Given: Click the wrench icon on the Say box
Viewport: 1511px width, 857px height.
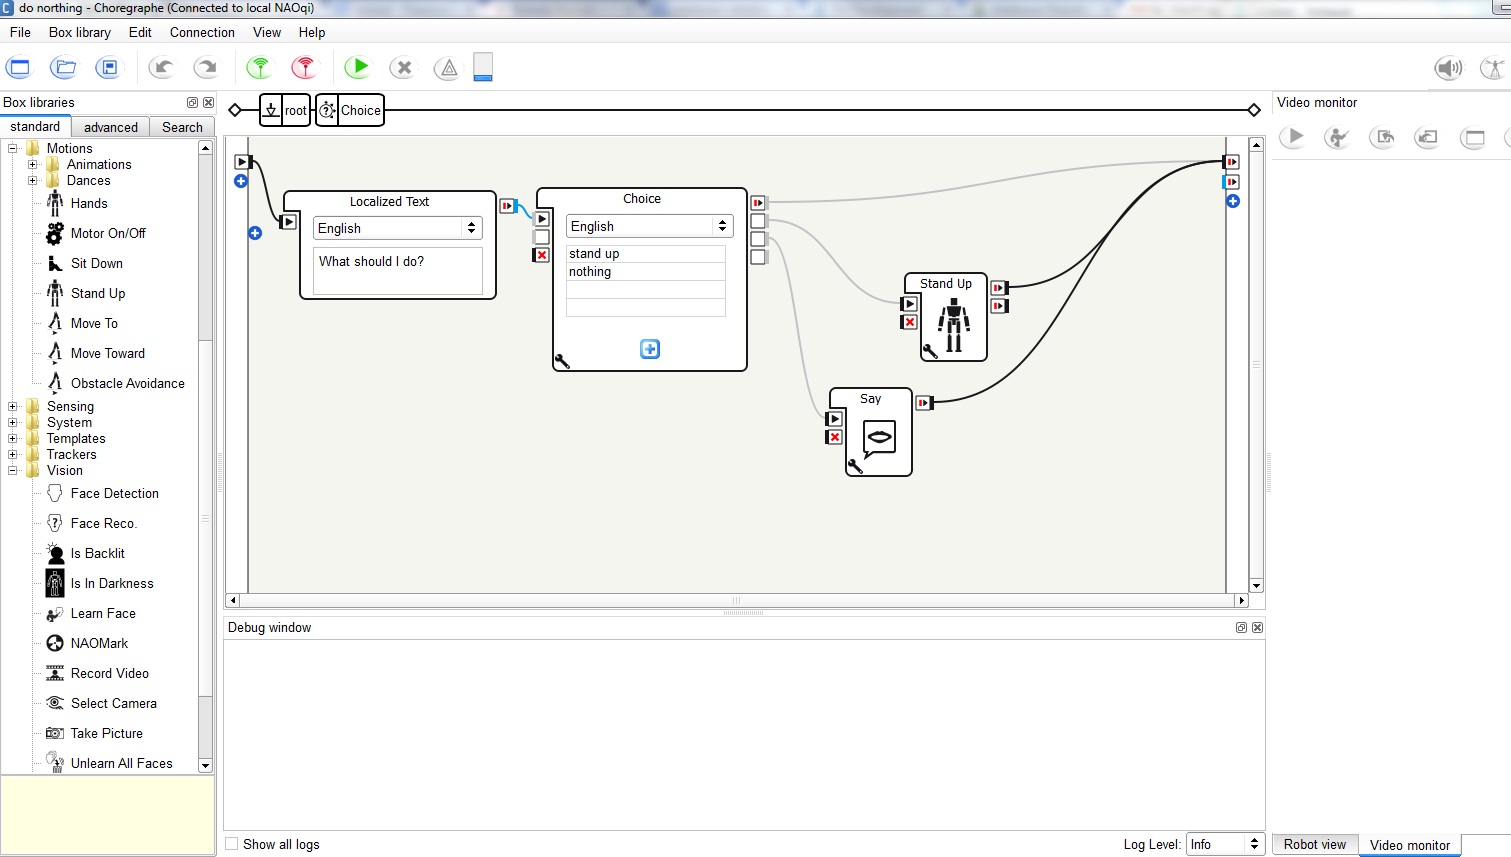Looking at the screenshot, I should [x=855, y=465].
